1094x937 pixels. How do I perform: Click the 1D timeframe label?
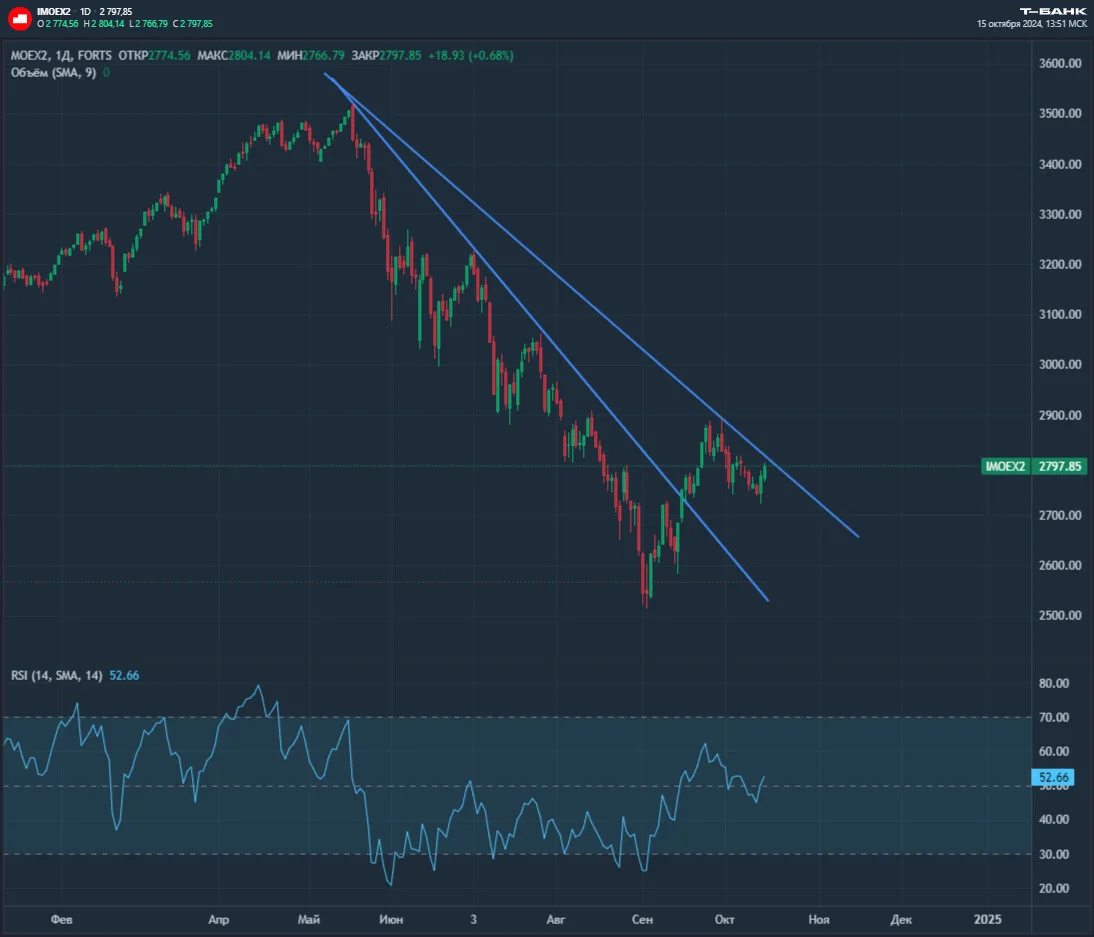tap(85, 12)
